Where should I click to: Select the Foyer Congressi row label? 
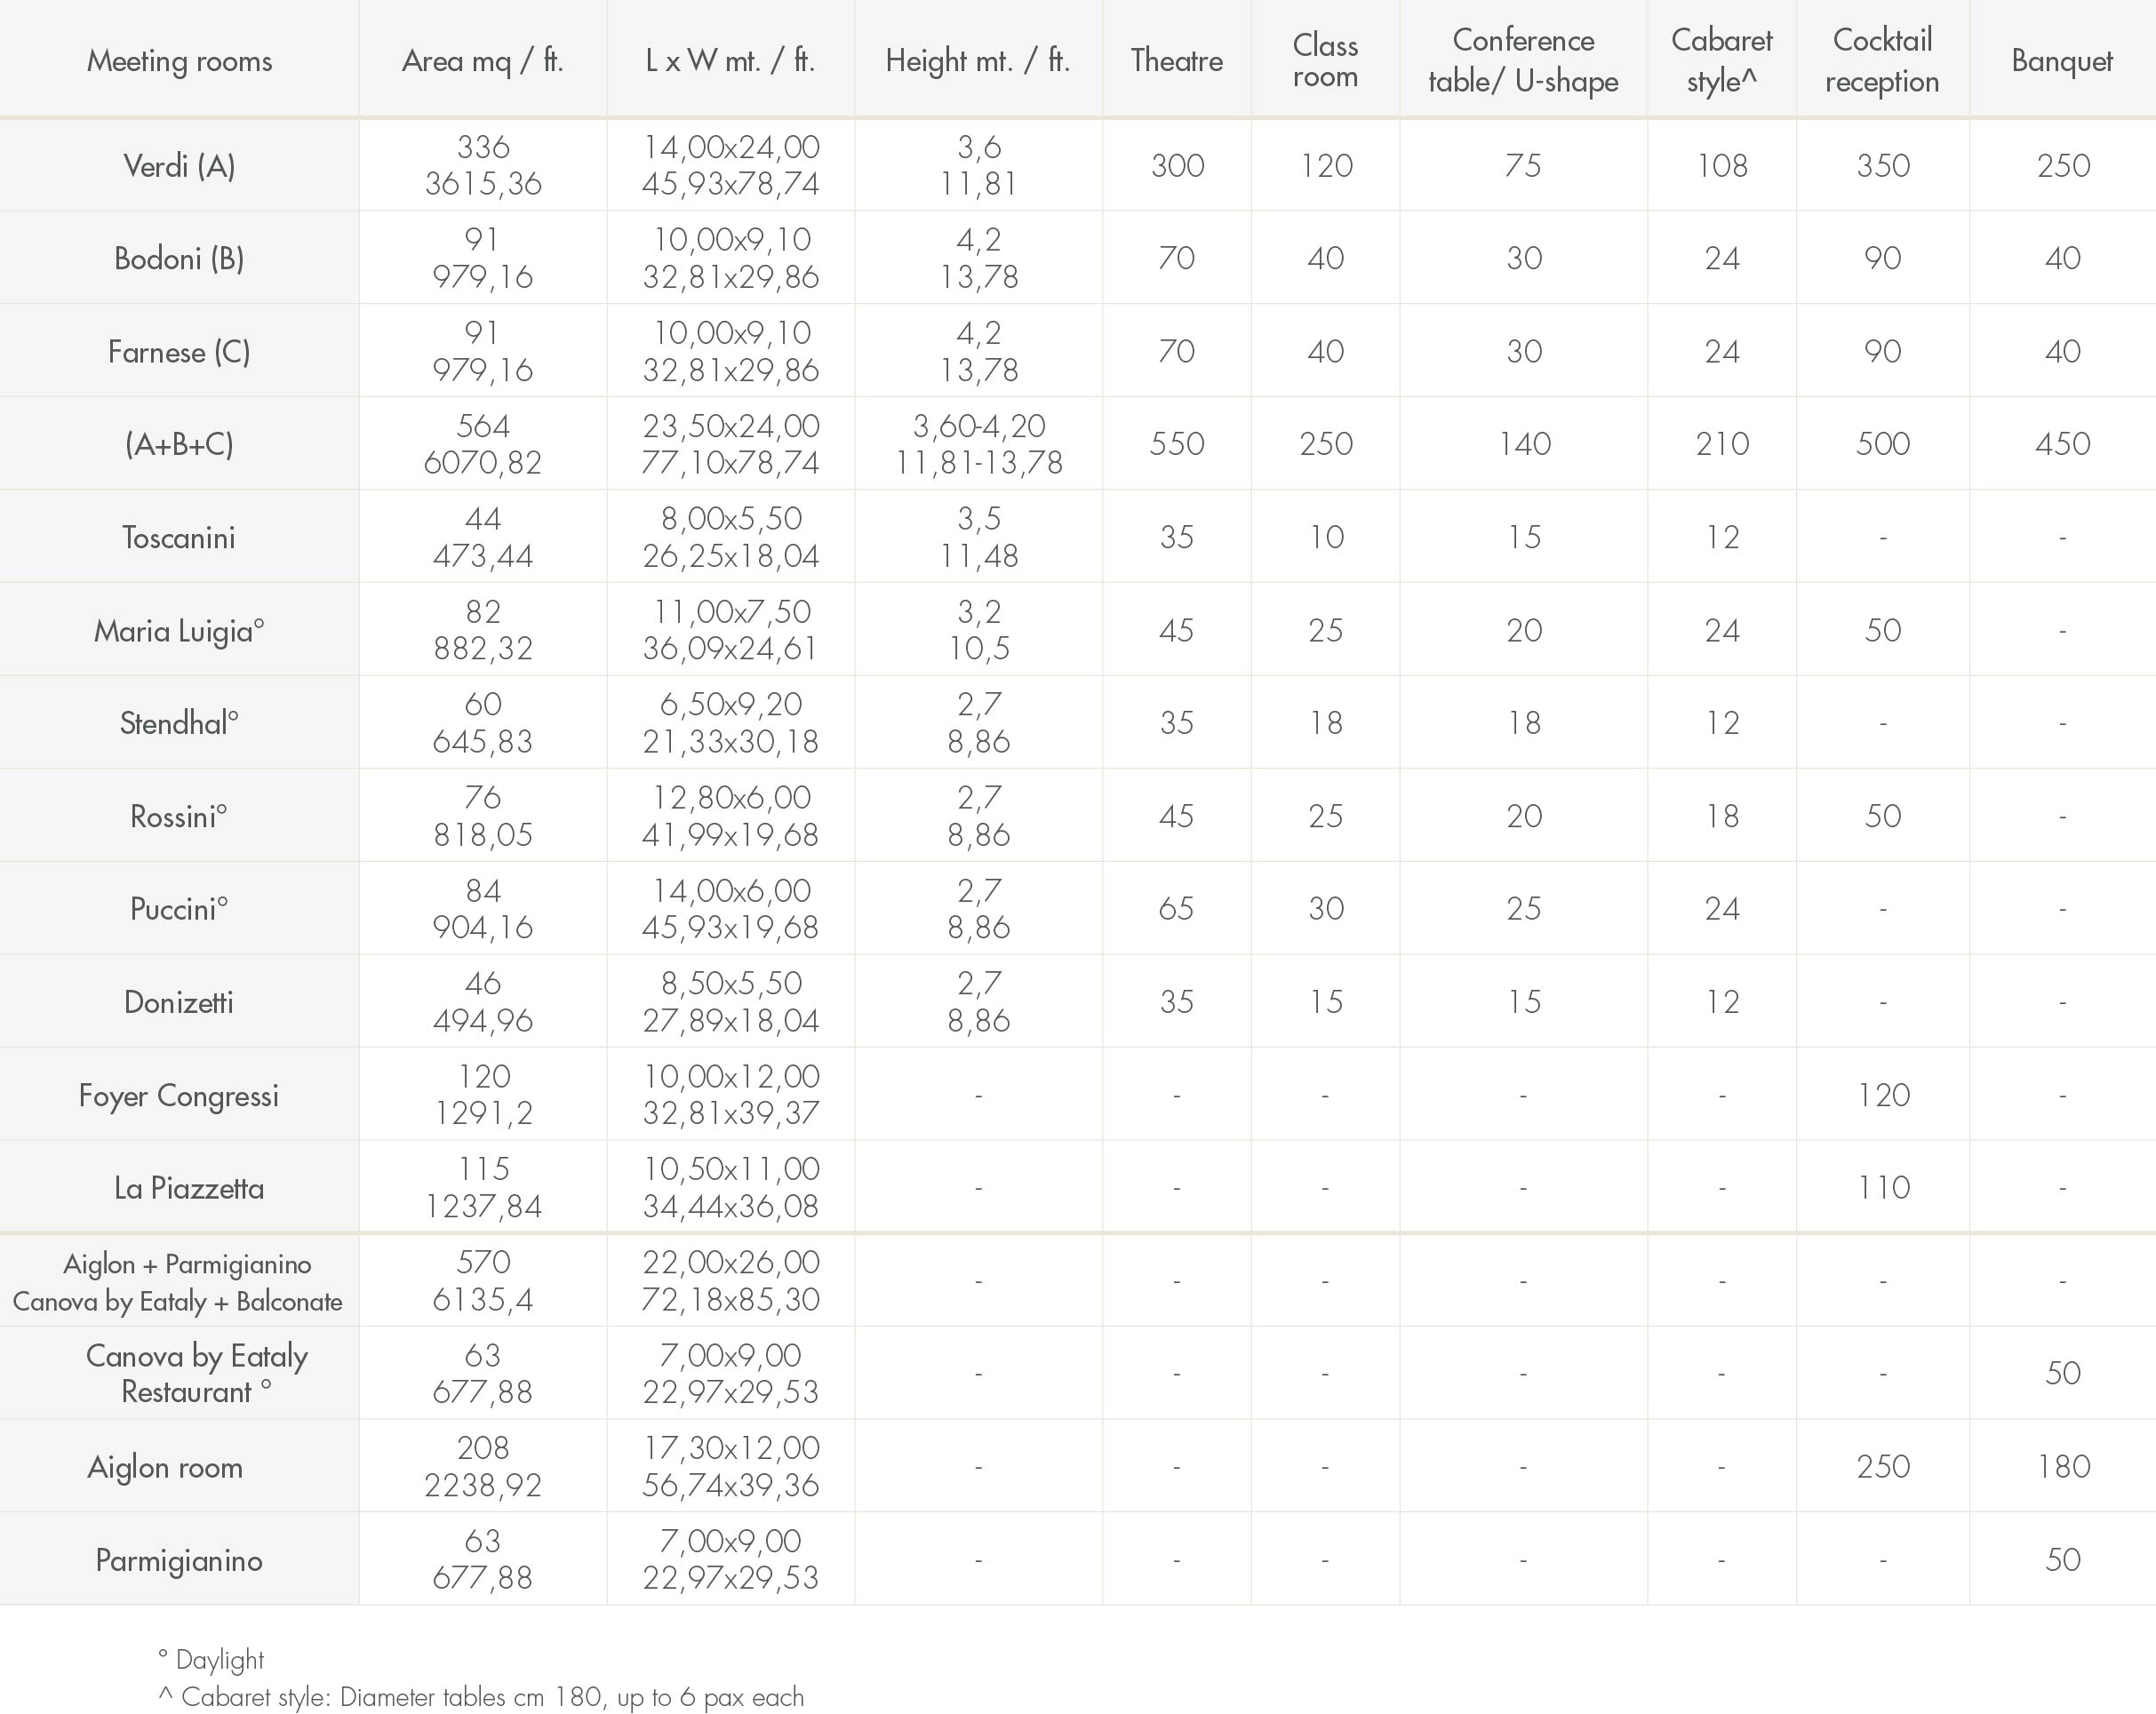[x=179, y=1095]
